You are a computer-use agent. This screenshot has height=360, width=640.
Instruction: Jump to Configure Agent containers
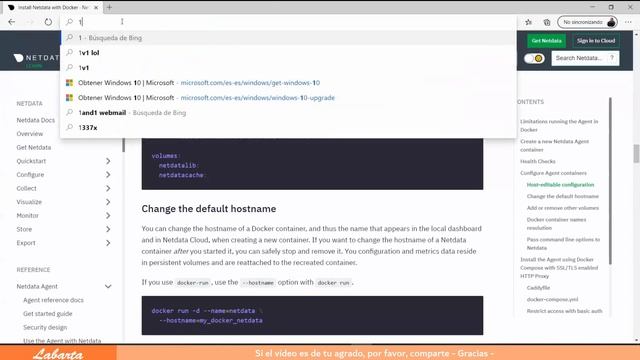[553, 173]
